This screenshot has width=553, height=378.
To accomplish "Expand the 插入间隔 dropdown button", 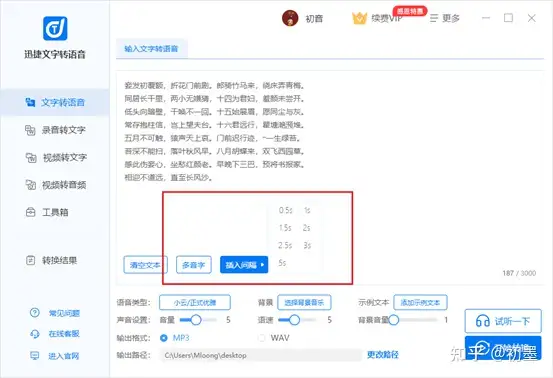I will tap(244, 265).
